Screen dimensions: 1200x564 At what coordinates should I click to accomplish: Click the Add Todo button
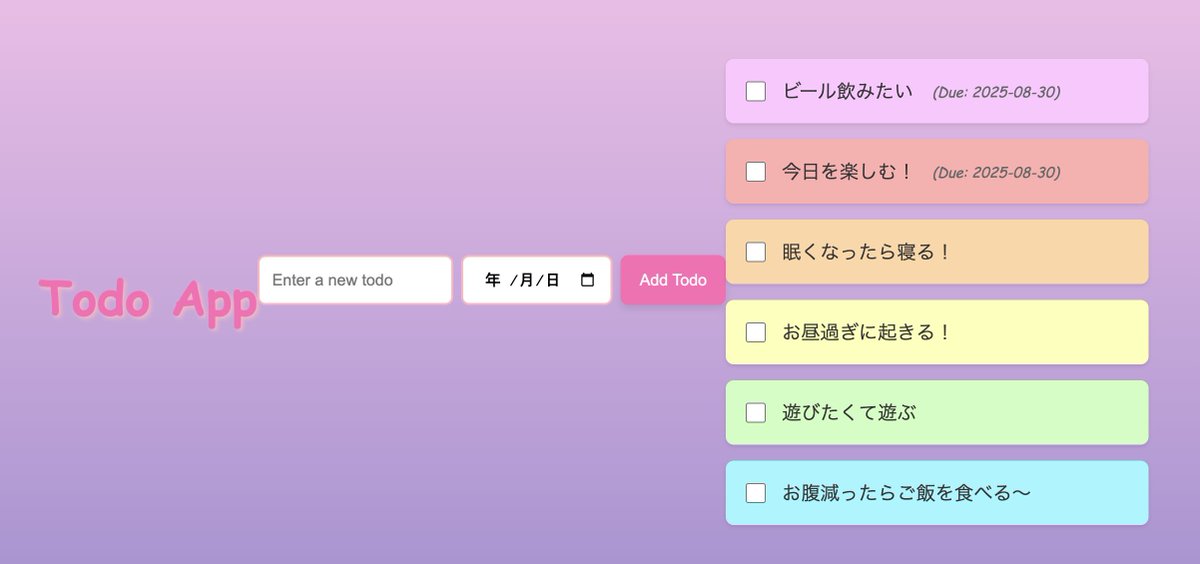click(673, 280)
